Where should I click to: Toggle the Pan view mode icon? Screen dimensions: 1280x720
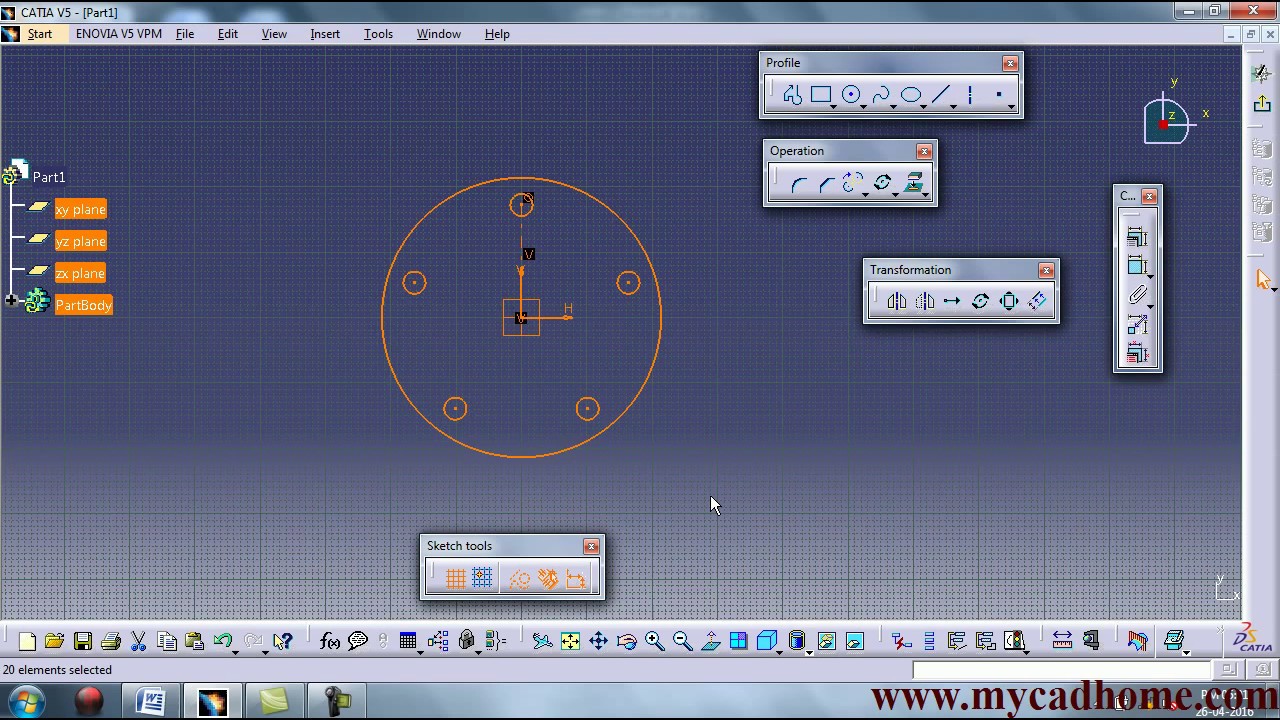coord(598,641)
